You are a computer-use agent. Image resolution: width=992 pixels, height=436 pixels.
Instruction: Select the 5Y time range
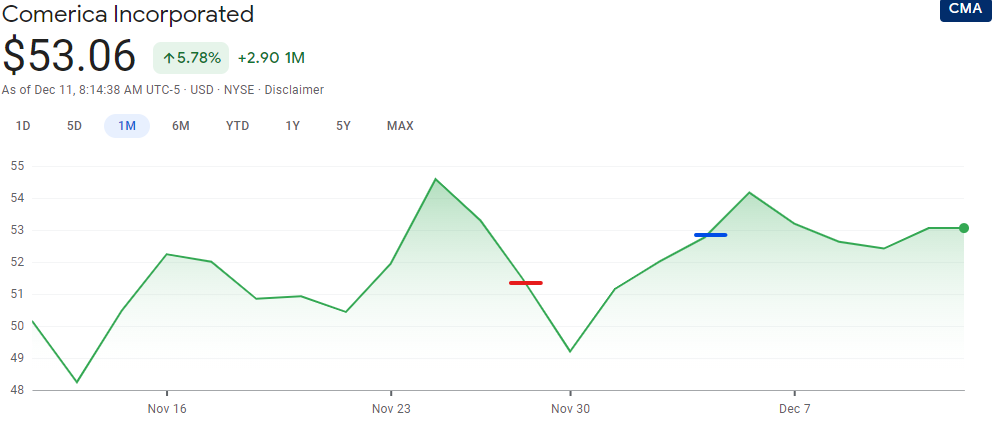tap(343, 126)
